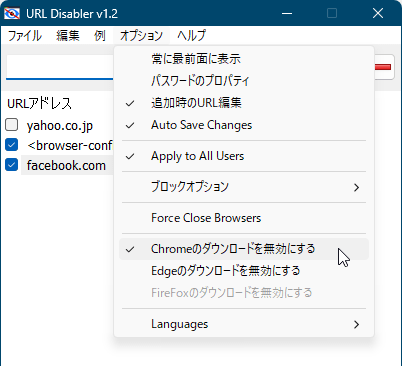Toggle Apply to All Users option
The width and height of the screenshot is (402, 366).
[244, 156]
